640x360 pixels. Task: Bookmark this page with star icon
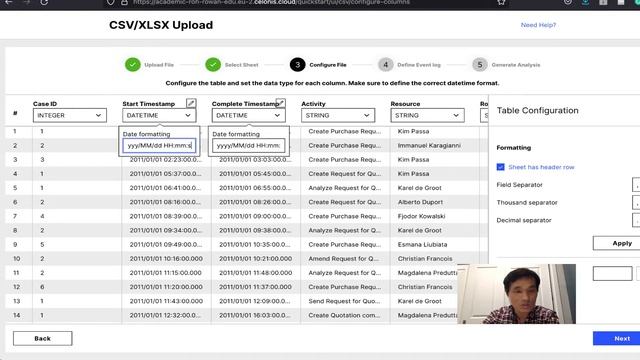(501, 2)
